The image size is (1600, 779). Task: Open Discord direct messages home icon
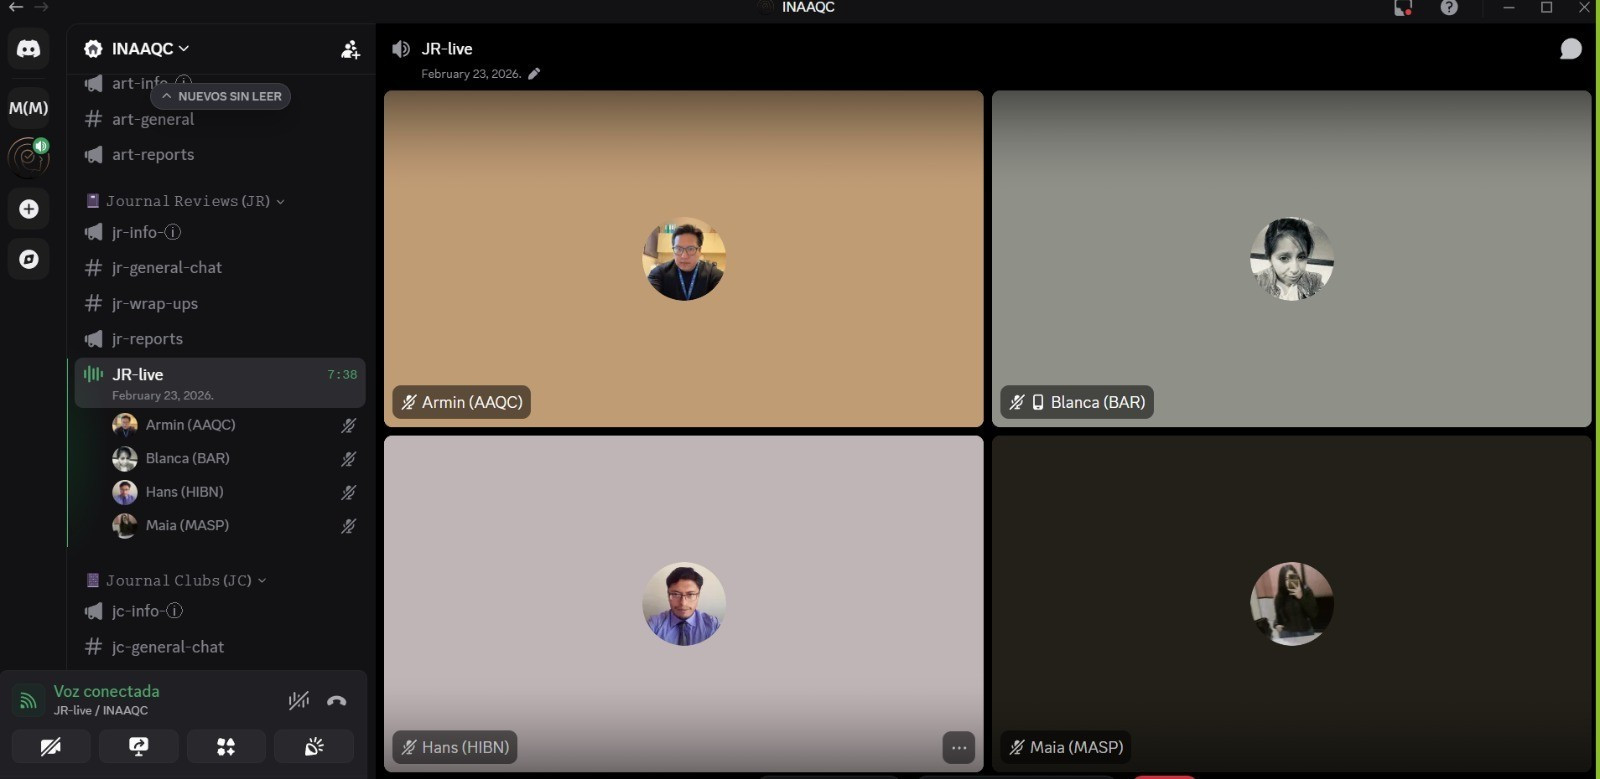29,49
